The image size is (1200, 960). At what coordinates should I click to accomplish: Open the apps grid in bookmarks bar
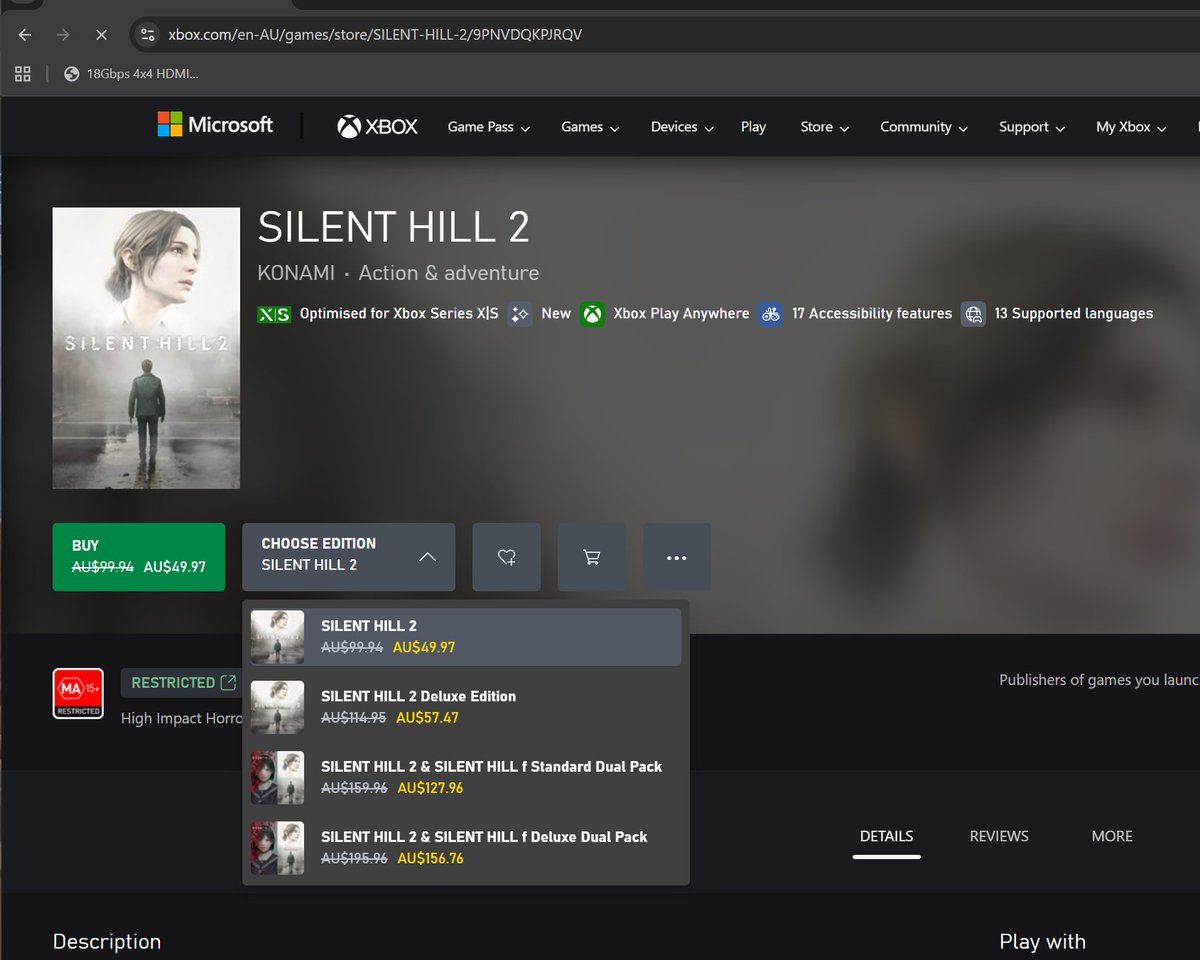coord(23,73)
